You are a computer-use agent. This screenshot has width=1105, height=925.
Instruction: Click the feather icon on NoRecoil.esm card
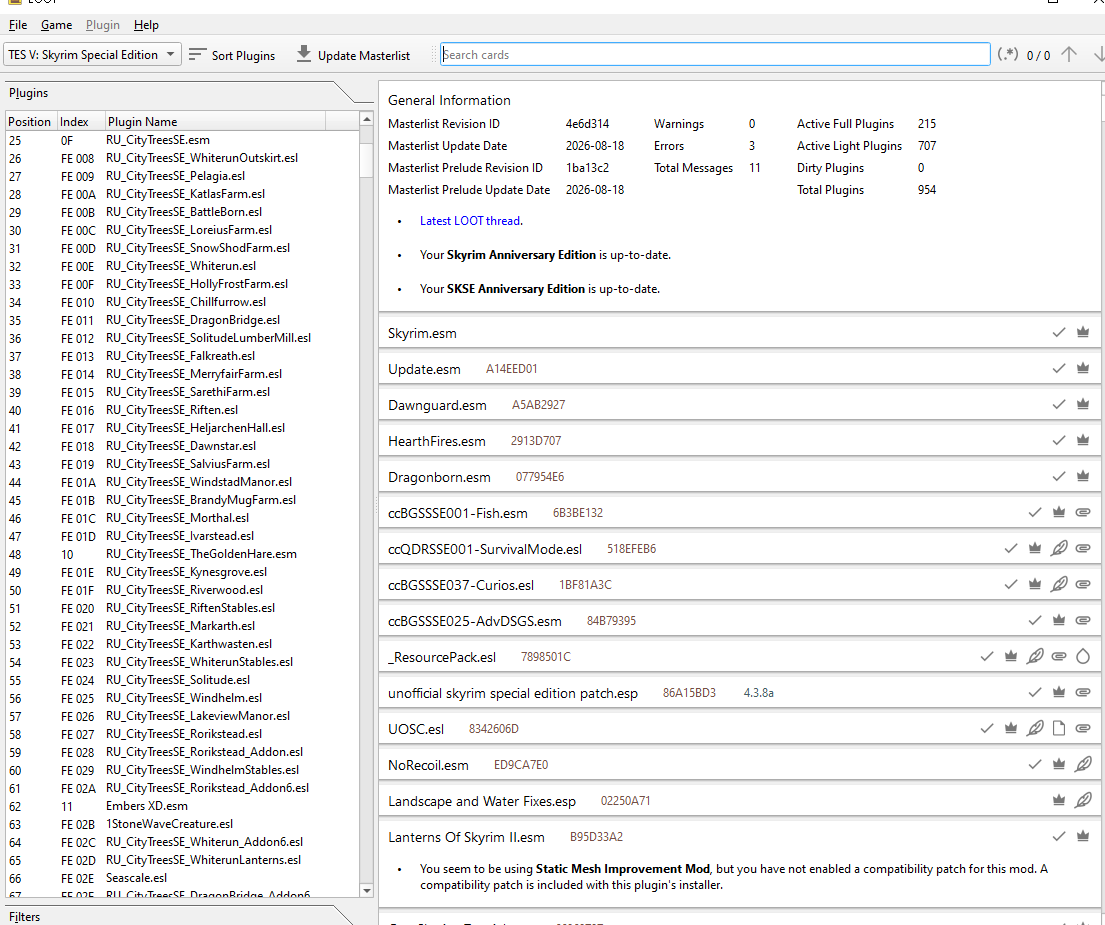[x=1082, y=764]
